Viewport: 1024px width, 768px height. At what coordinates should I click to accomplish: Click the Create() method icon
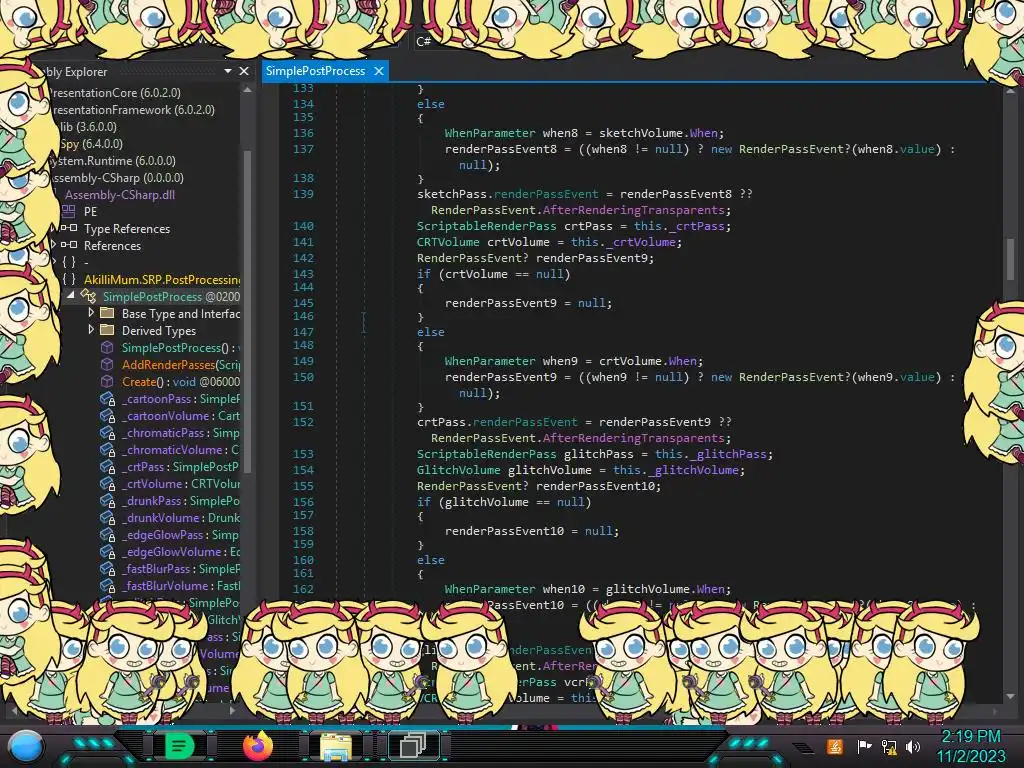[x=107, y=381]
